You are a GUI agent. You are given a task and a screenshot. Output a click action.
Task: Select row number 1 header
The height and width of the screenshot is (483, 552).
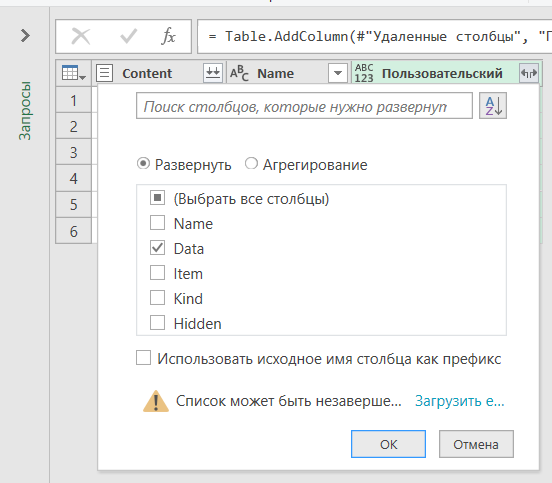point(74,100)
